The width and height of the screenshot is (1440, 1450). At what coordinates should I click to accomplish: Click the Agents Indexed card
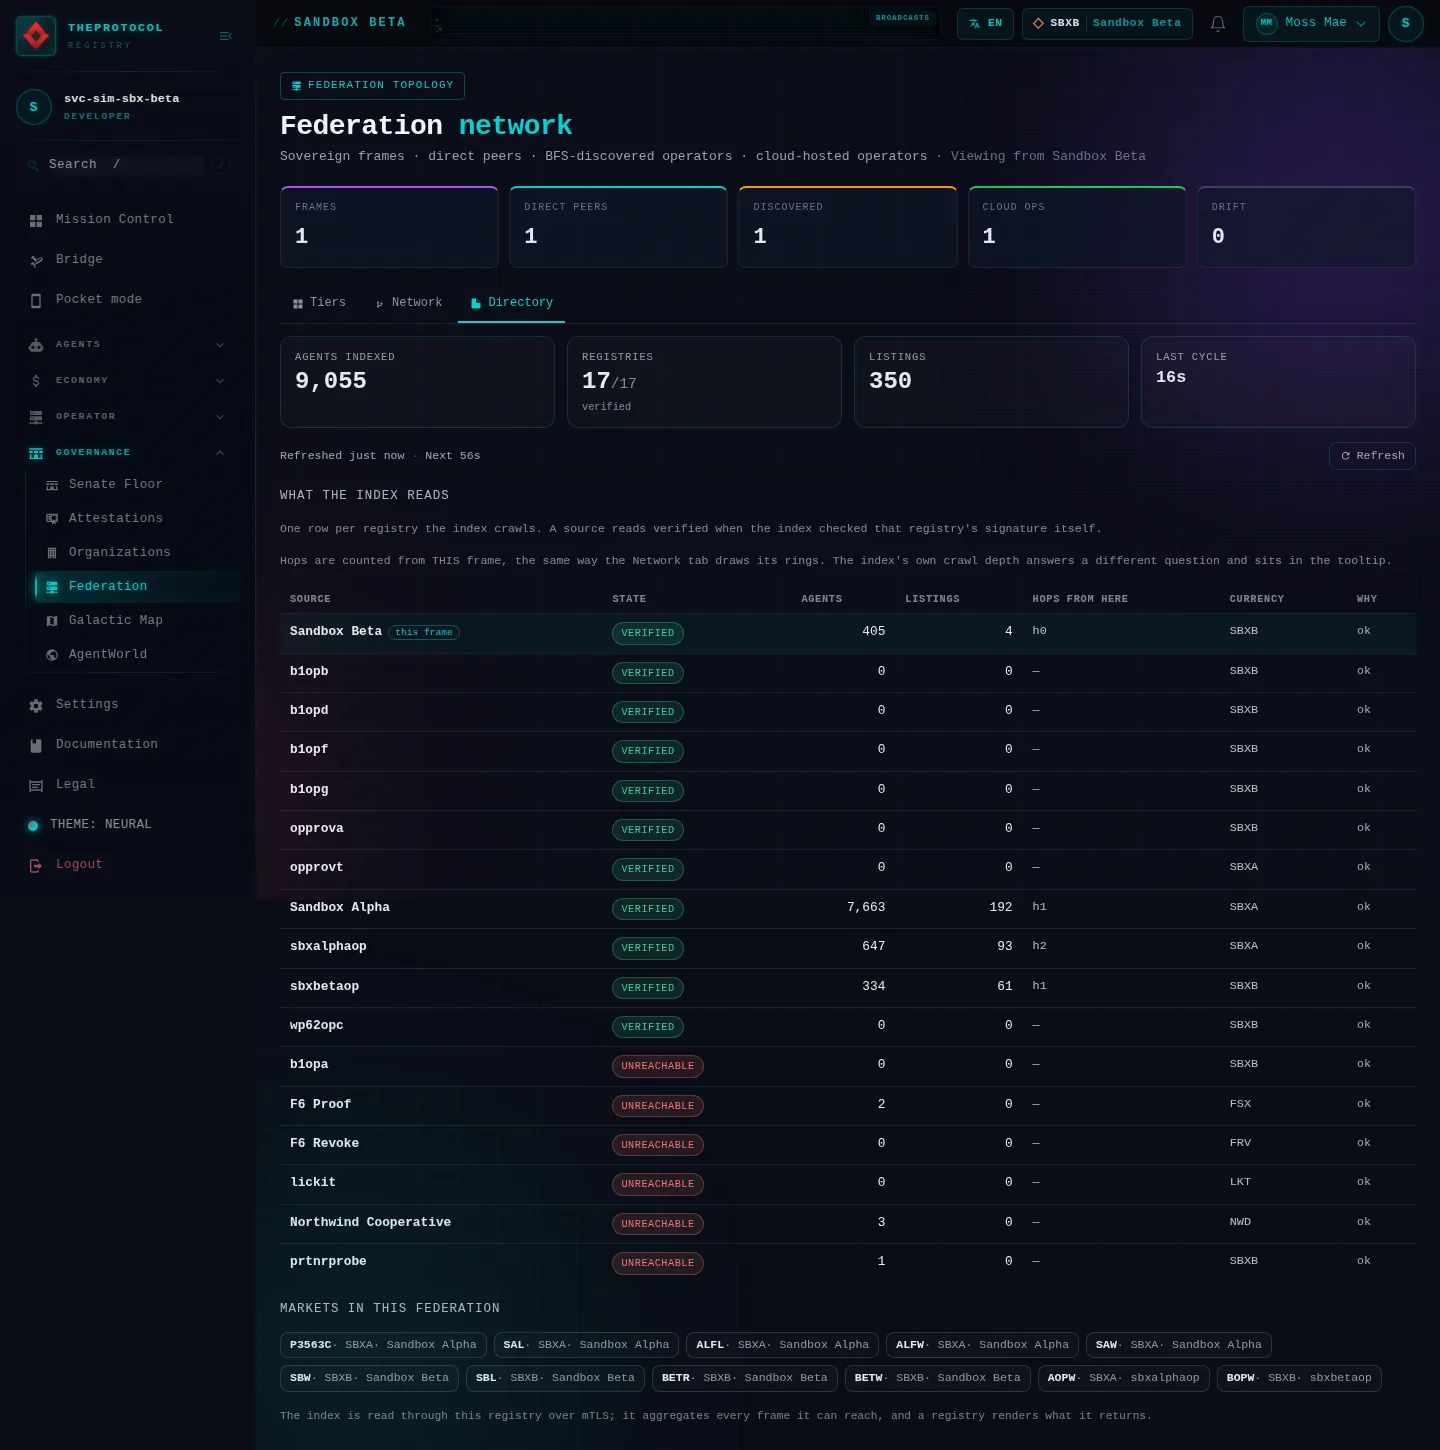417,382
